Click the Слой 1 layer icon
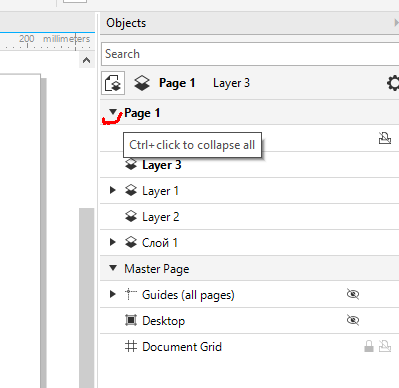 [131, 242]
